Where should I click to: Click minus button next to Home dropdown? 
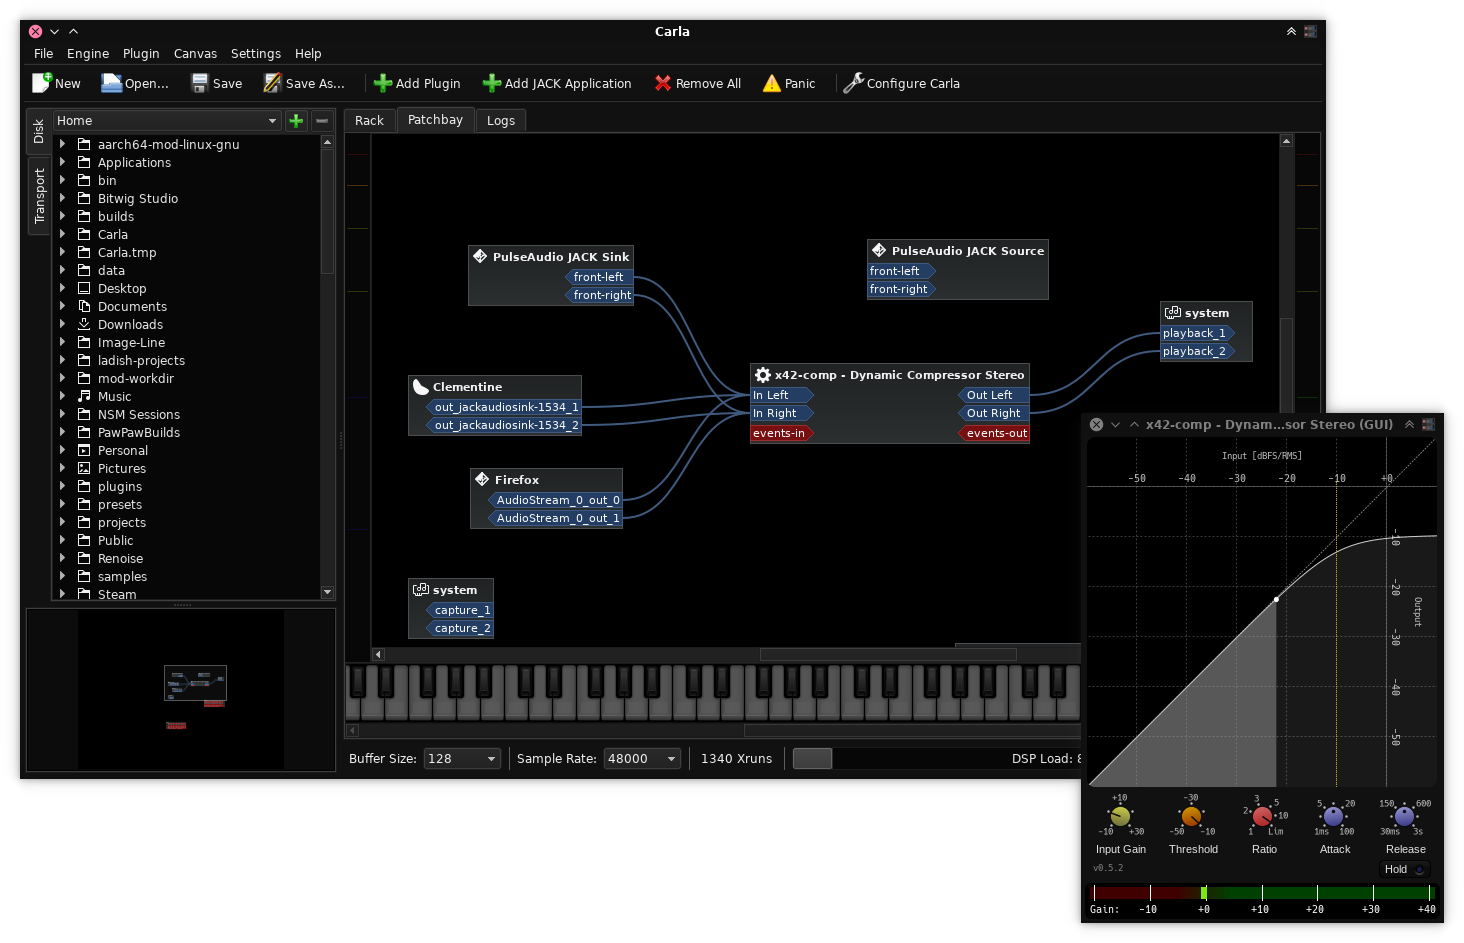pyautogui.click(x=322, y=121)
